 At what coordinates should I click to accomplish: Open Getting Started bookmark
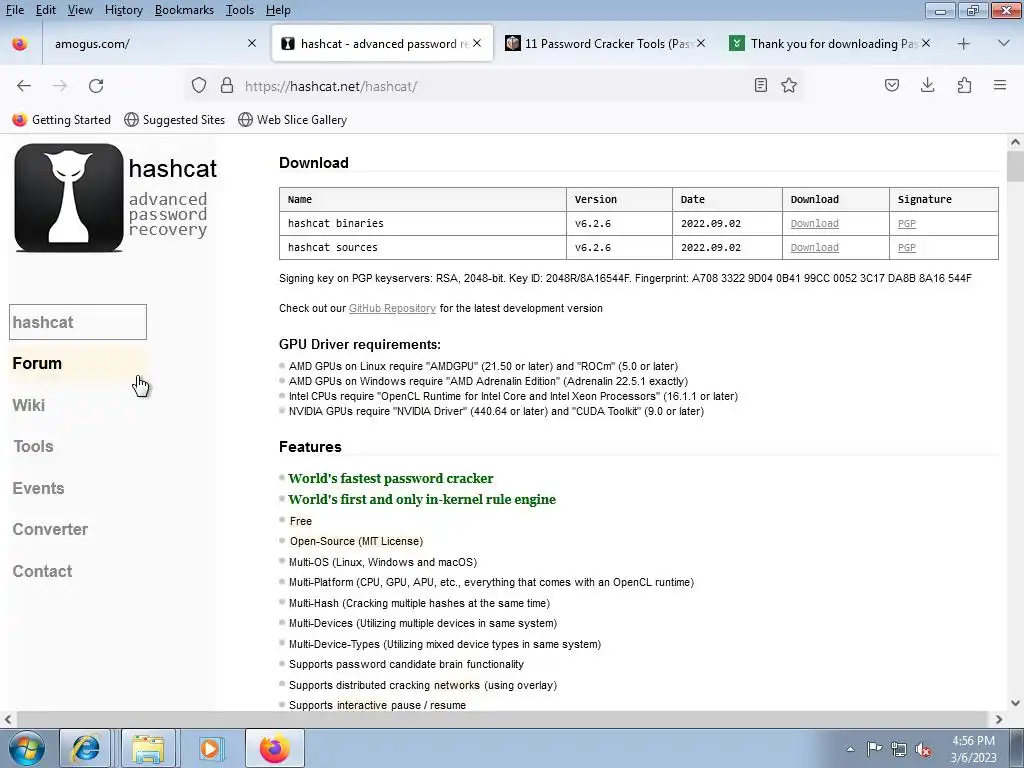pos(61,120)
